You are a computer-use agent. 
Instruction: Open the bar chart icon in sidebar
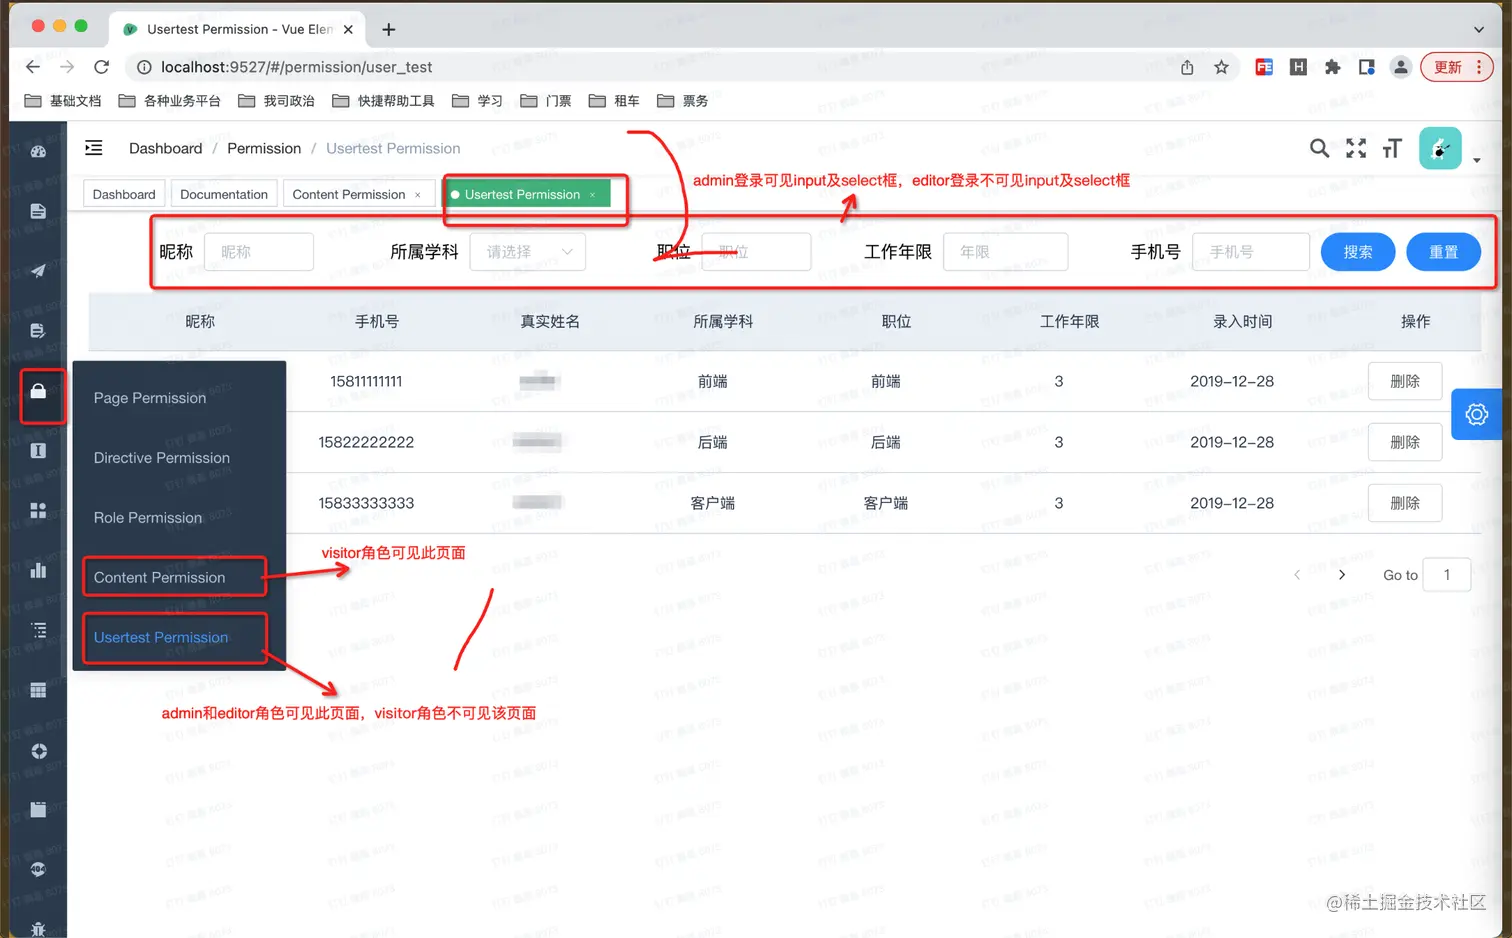[x=38, y=570]
